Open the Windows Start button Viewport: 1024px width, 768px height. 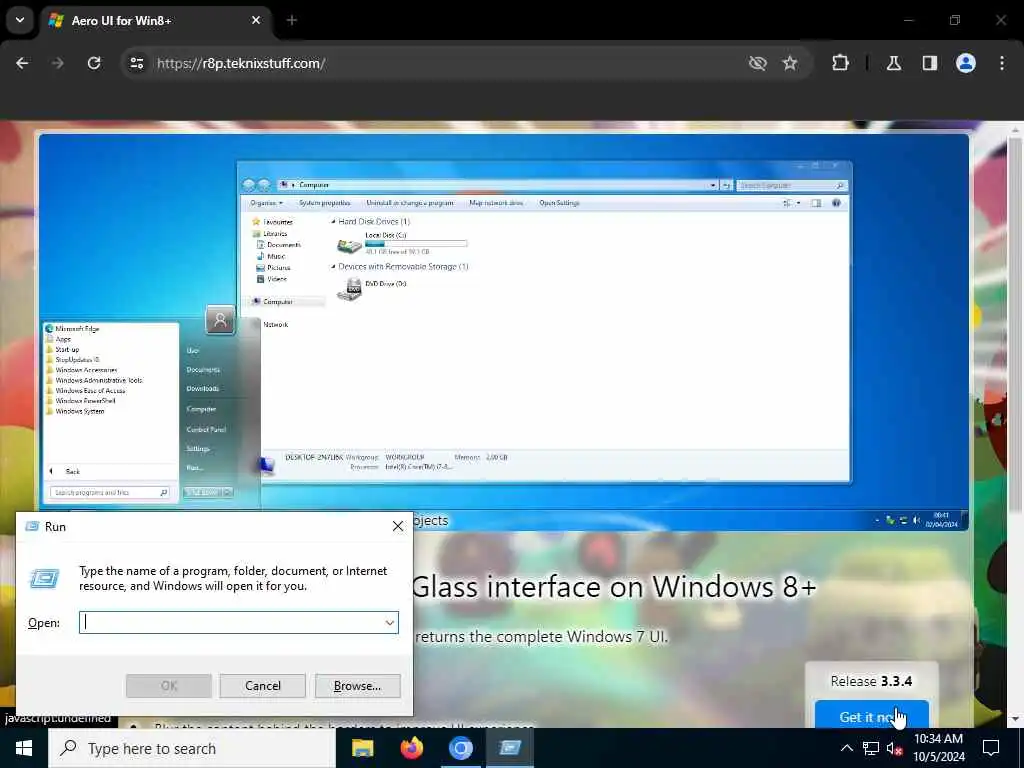tap(24, 748)
